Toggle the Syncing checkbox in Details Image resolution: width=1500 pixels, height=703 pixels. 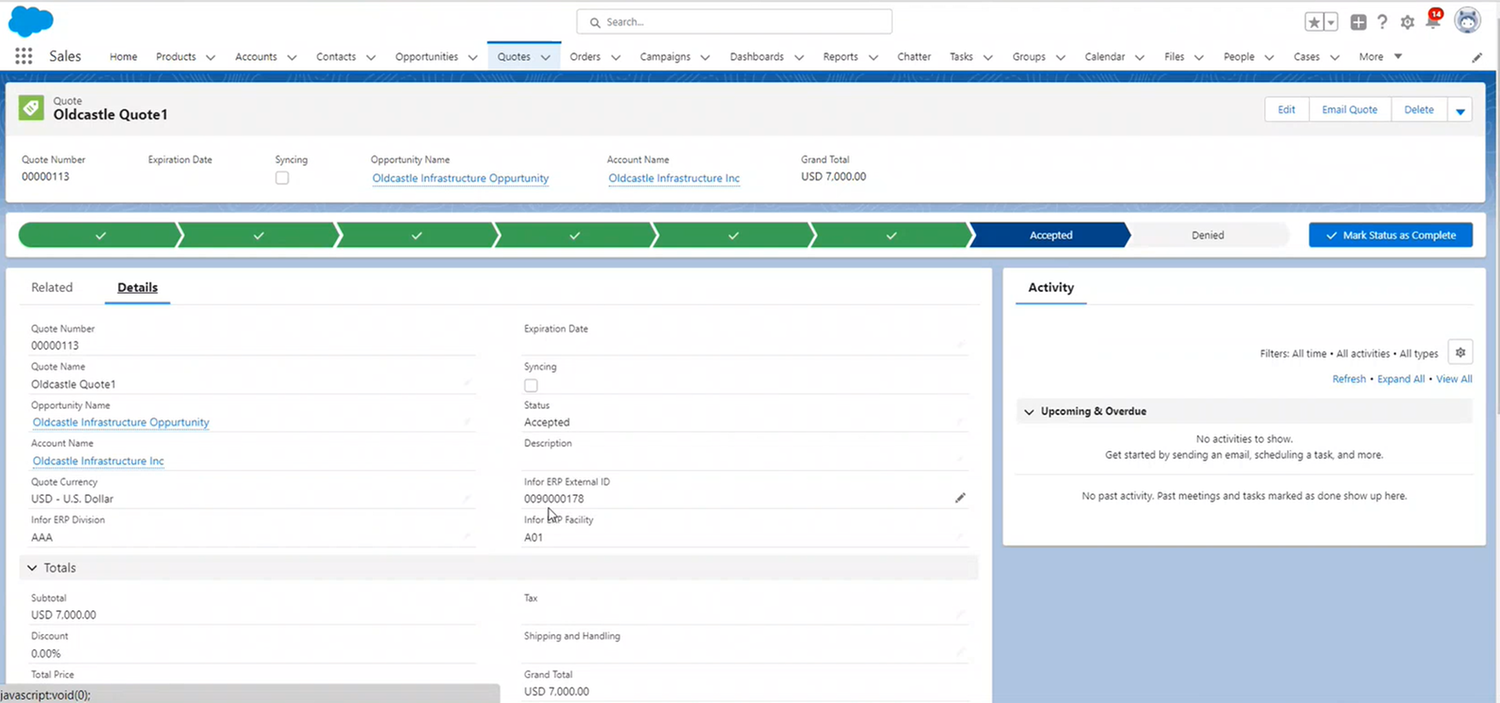[x=530, y=385]
